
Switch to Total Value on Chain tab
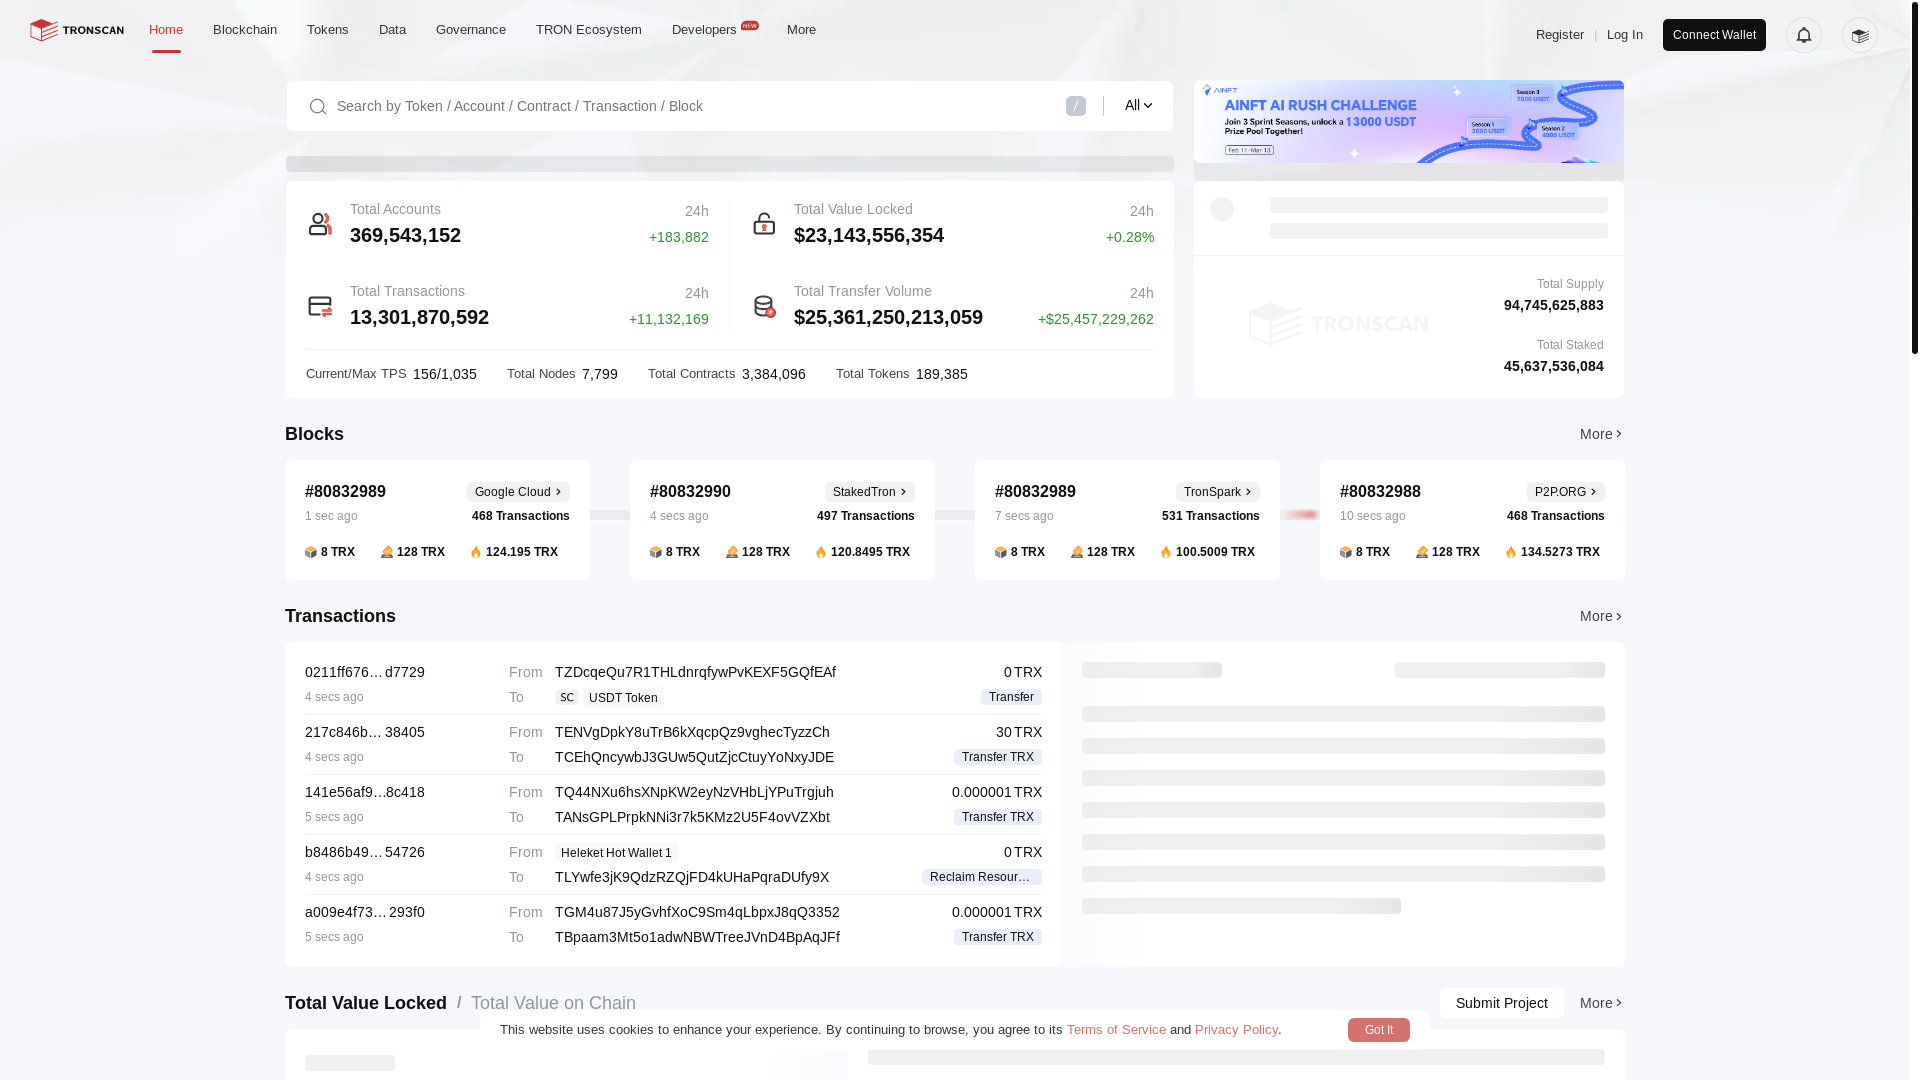pos(553,1003)
